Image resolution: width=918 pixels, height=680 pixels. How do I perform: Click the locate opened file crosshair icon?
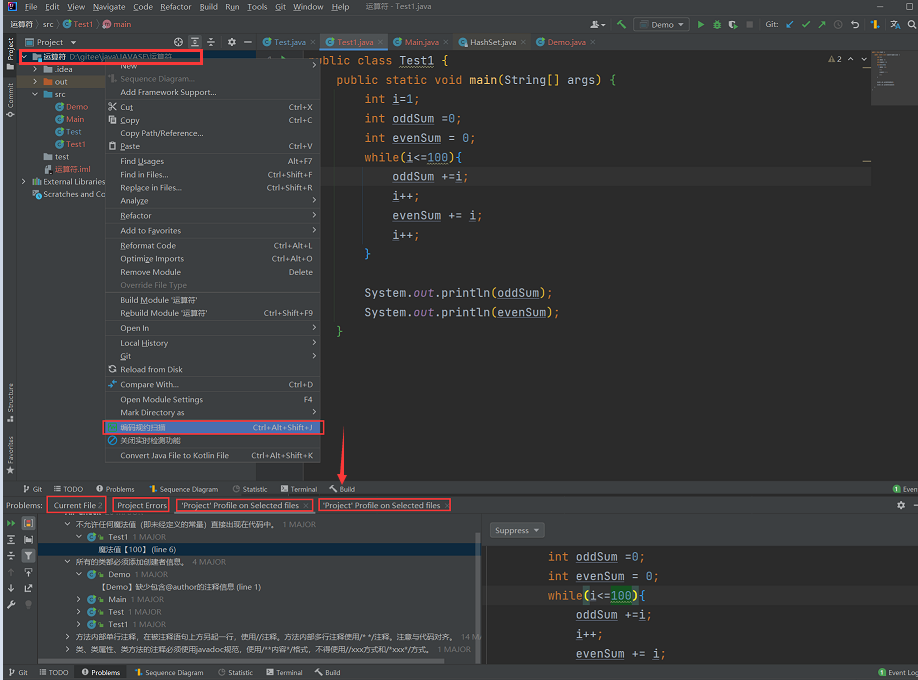pos(179,42)
